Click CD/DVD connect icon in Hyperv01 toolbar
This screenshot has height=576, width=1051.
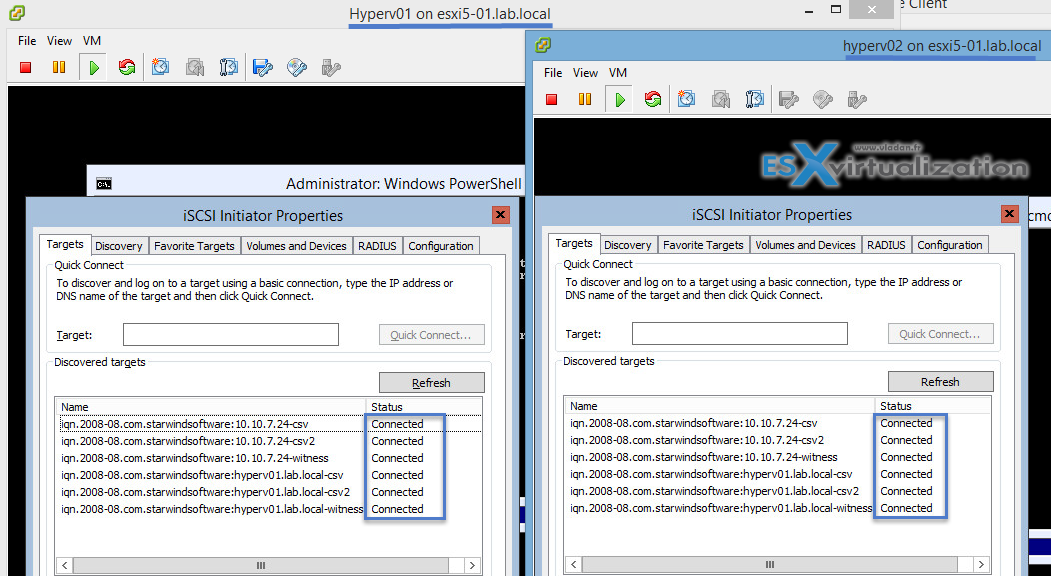[296, 67]
